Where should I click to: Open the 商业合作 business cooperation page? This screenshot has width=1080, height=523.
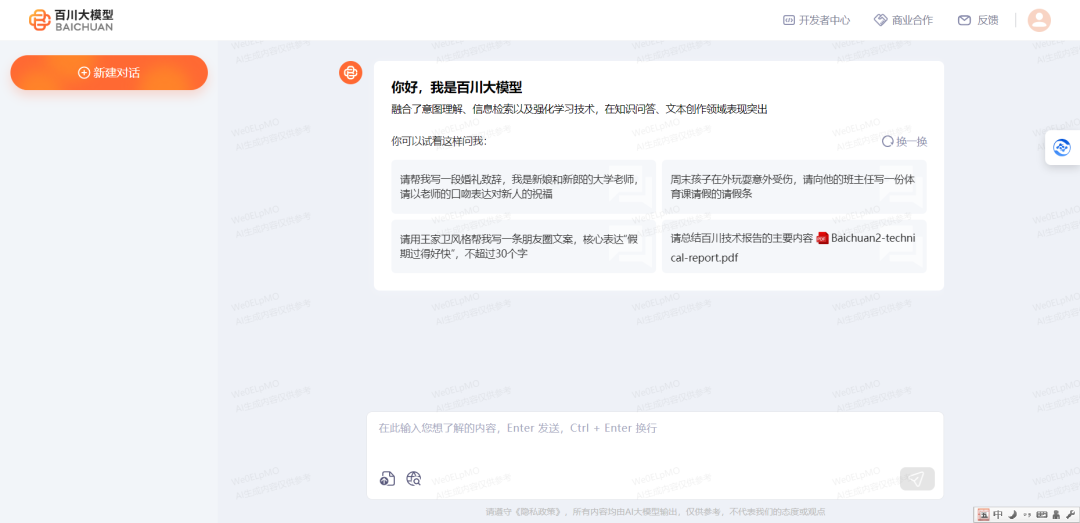903,20
